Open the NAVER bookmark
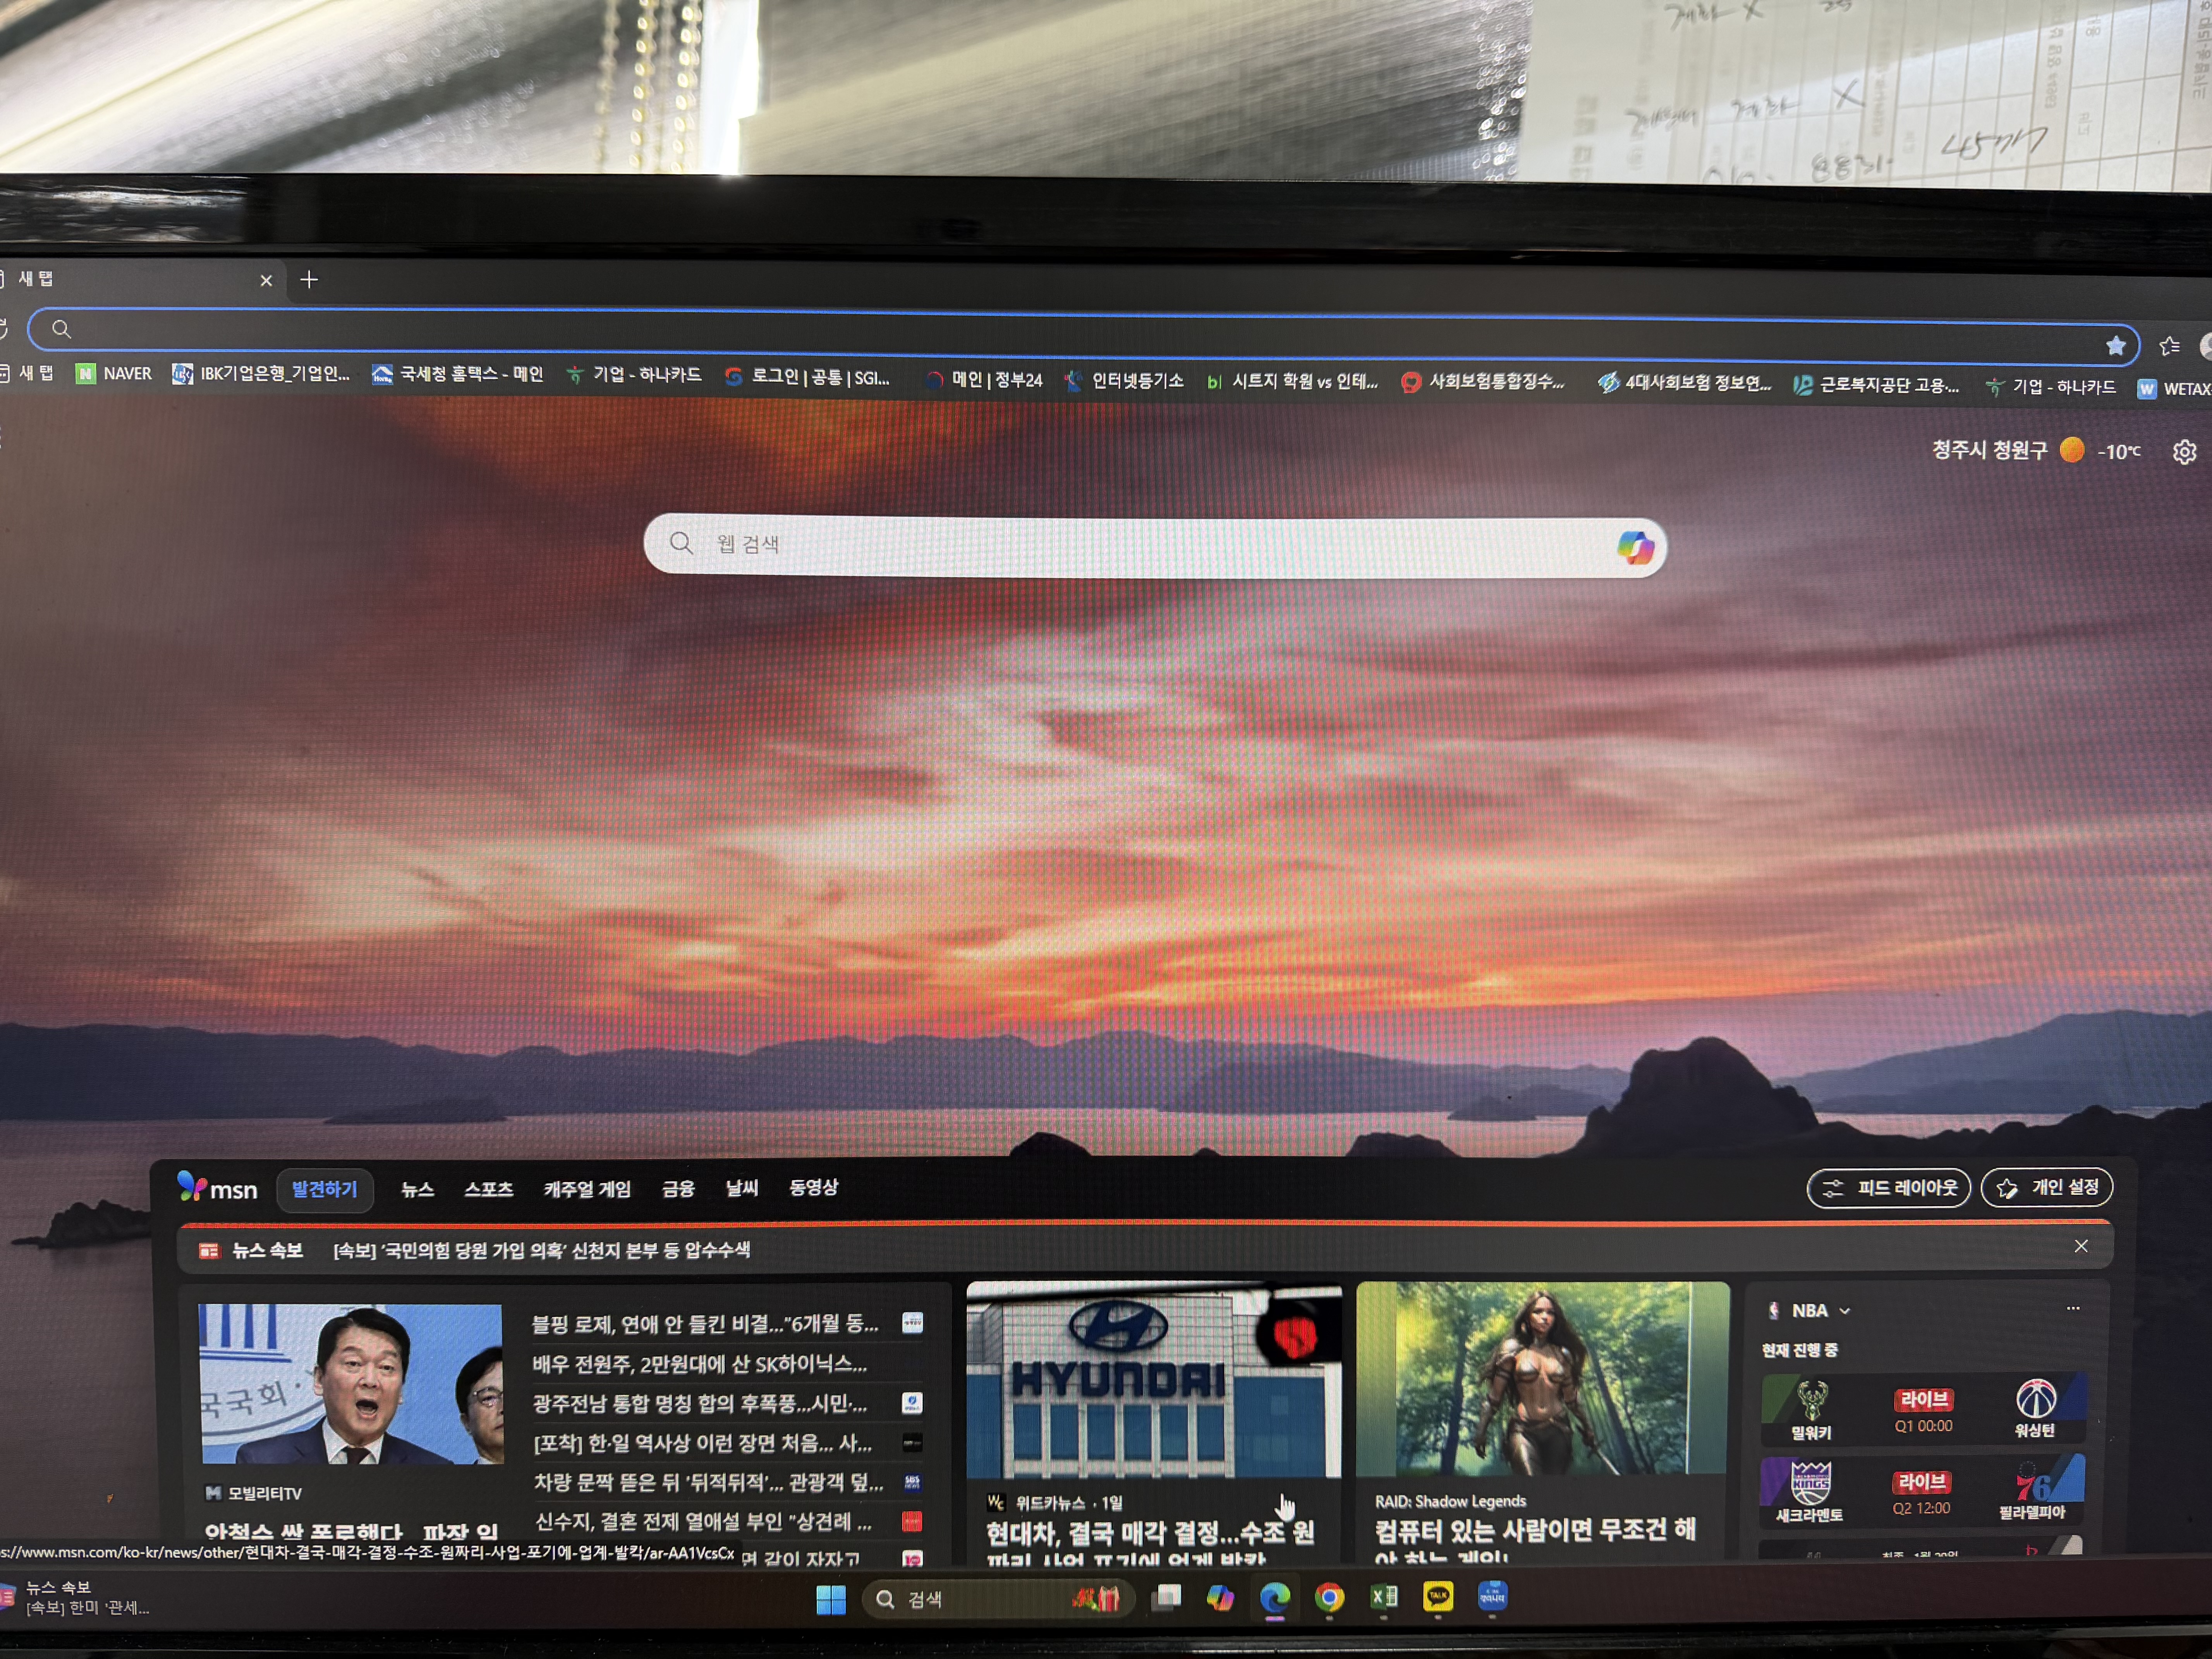The image size is (2212, 1659). (114, 374)
